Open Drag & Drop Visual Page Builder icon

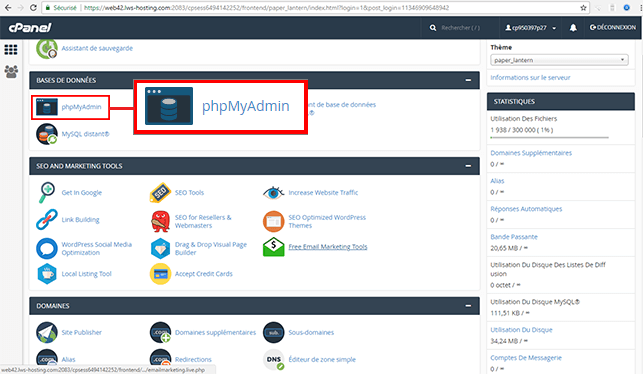160,248
